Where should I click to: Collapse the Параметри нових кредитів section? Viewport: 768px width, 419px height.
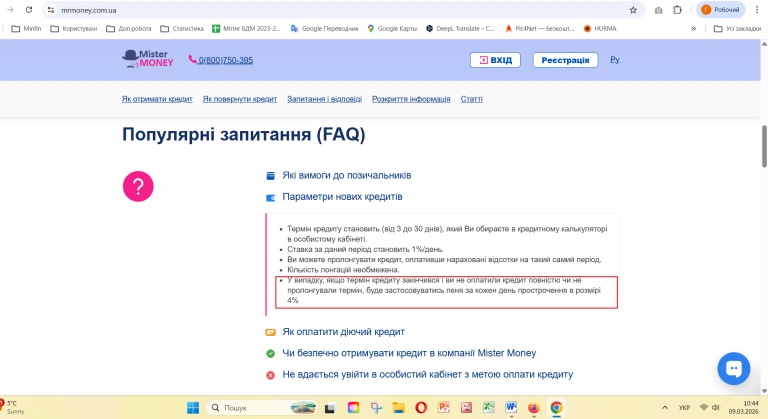pyautogui.click(x=342, y=197)
